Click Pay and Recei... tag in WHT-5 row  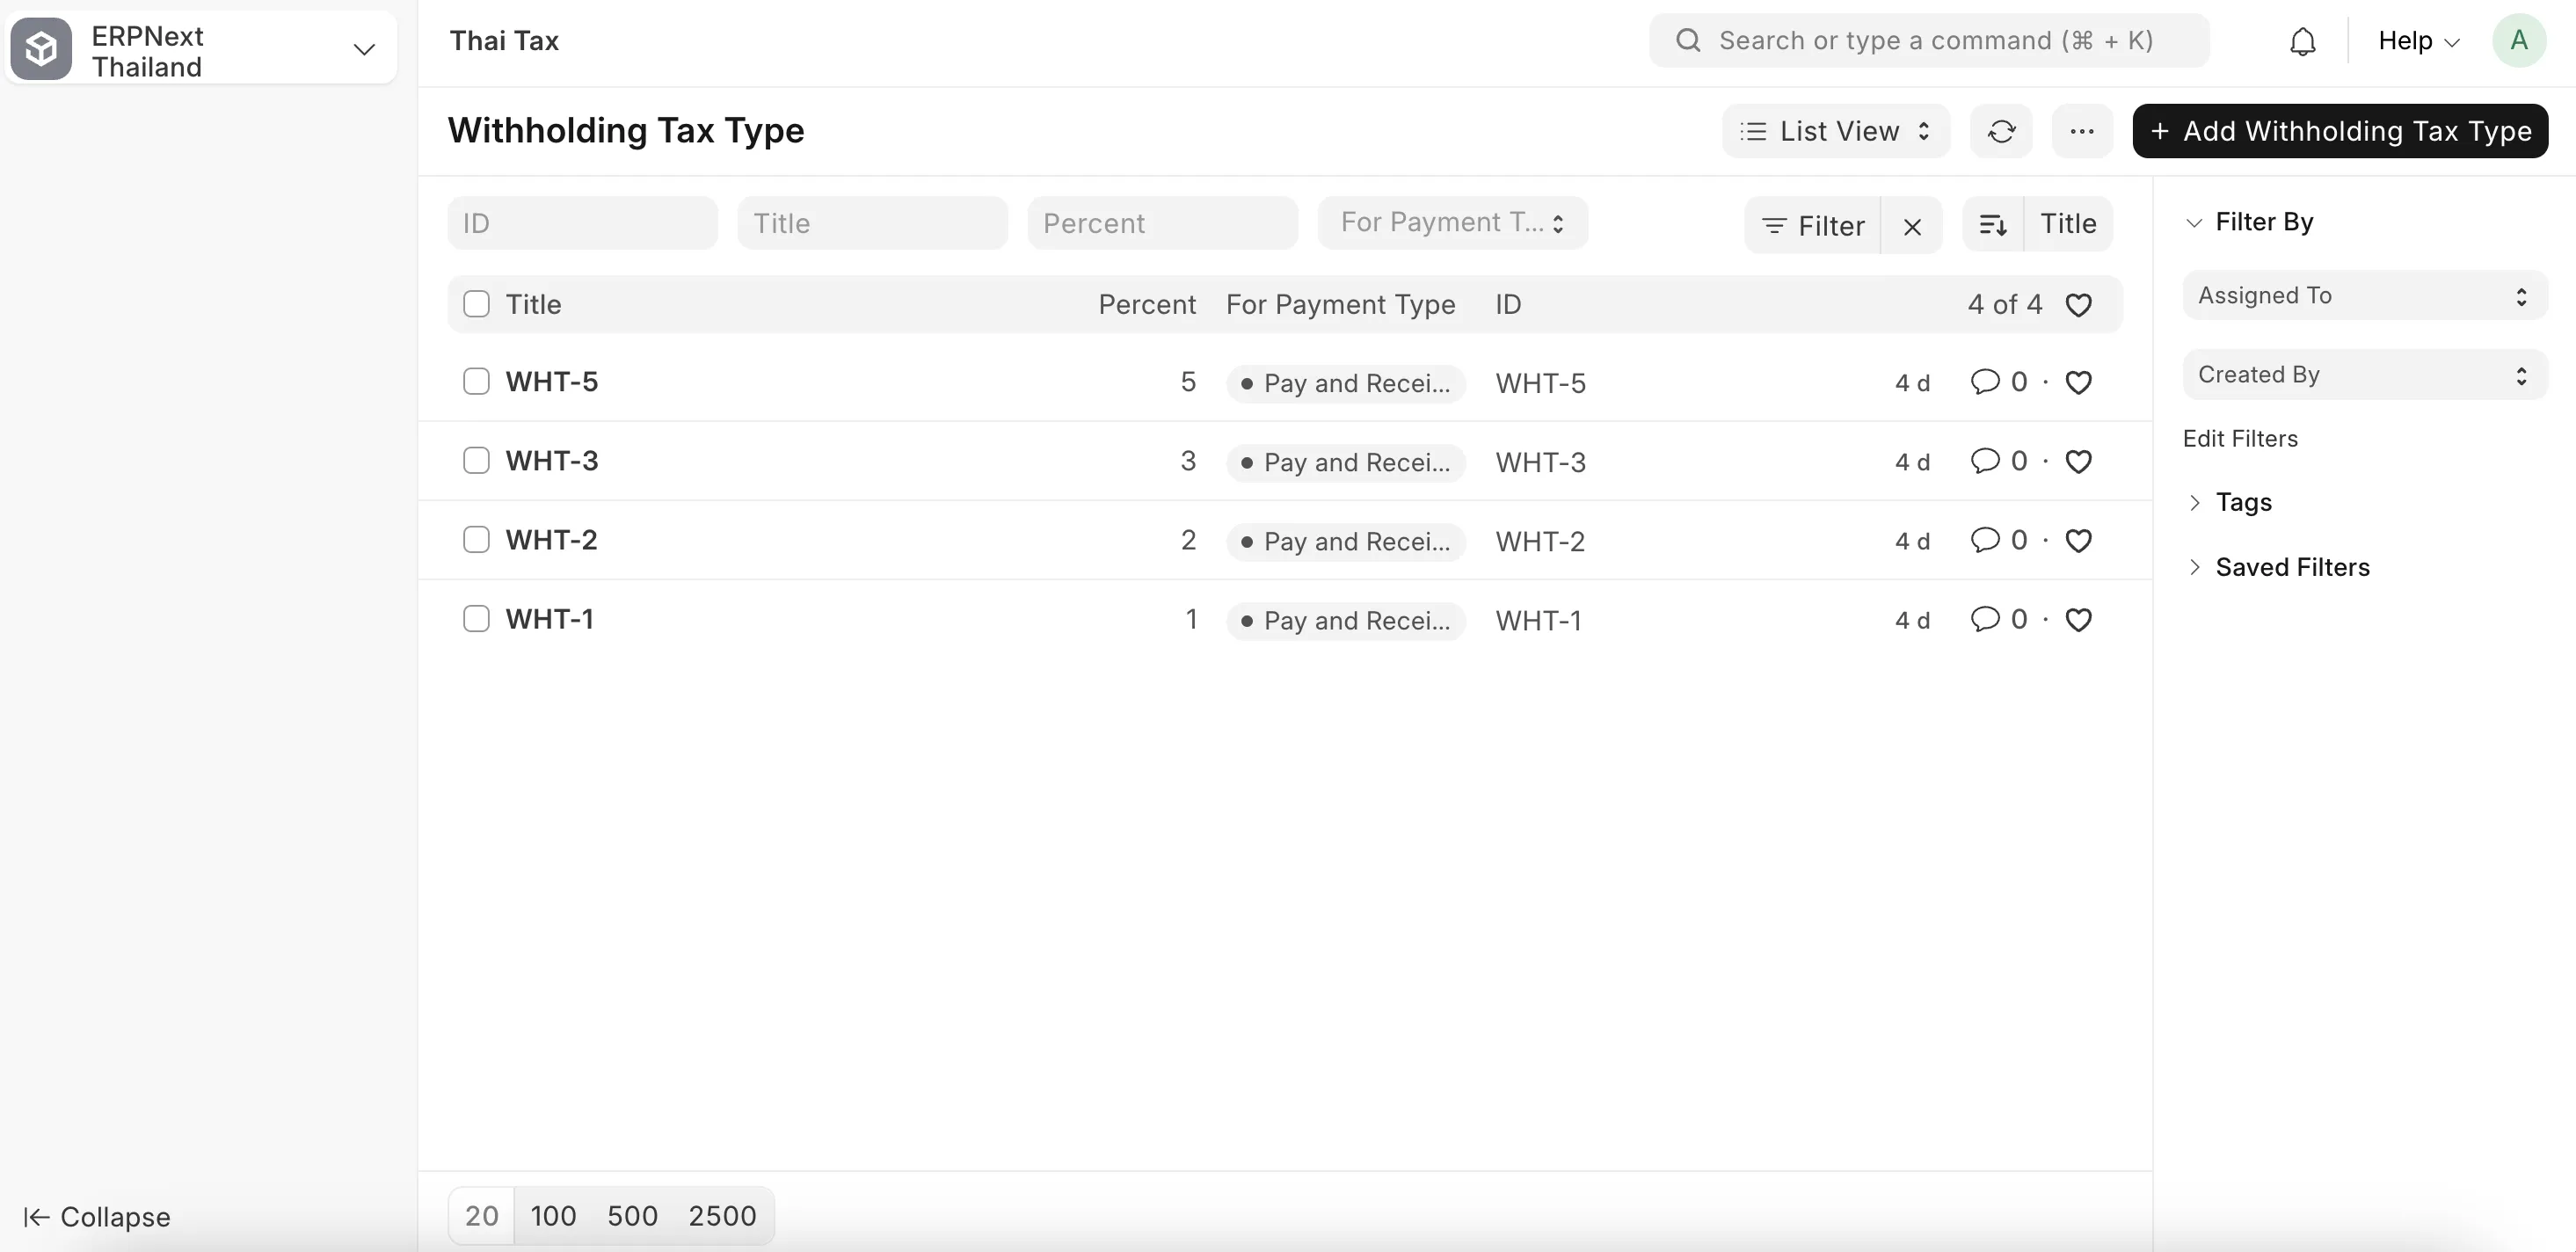pos(1346,383)
